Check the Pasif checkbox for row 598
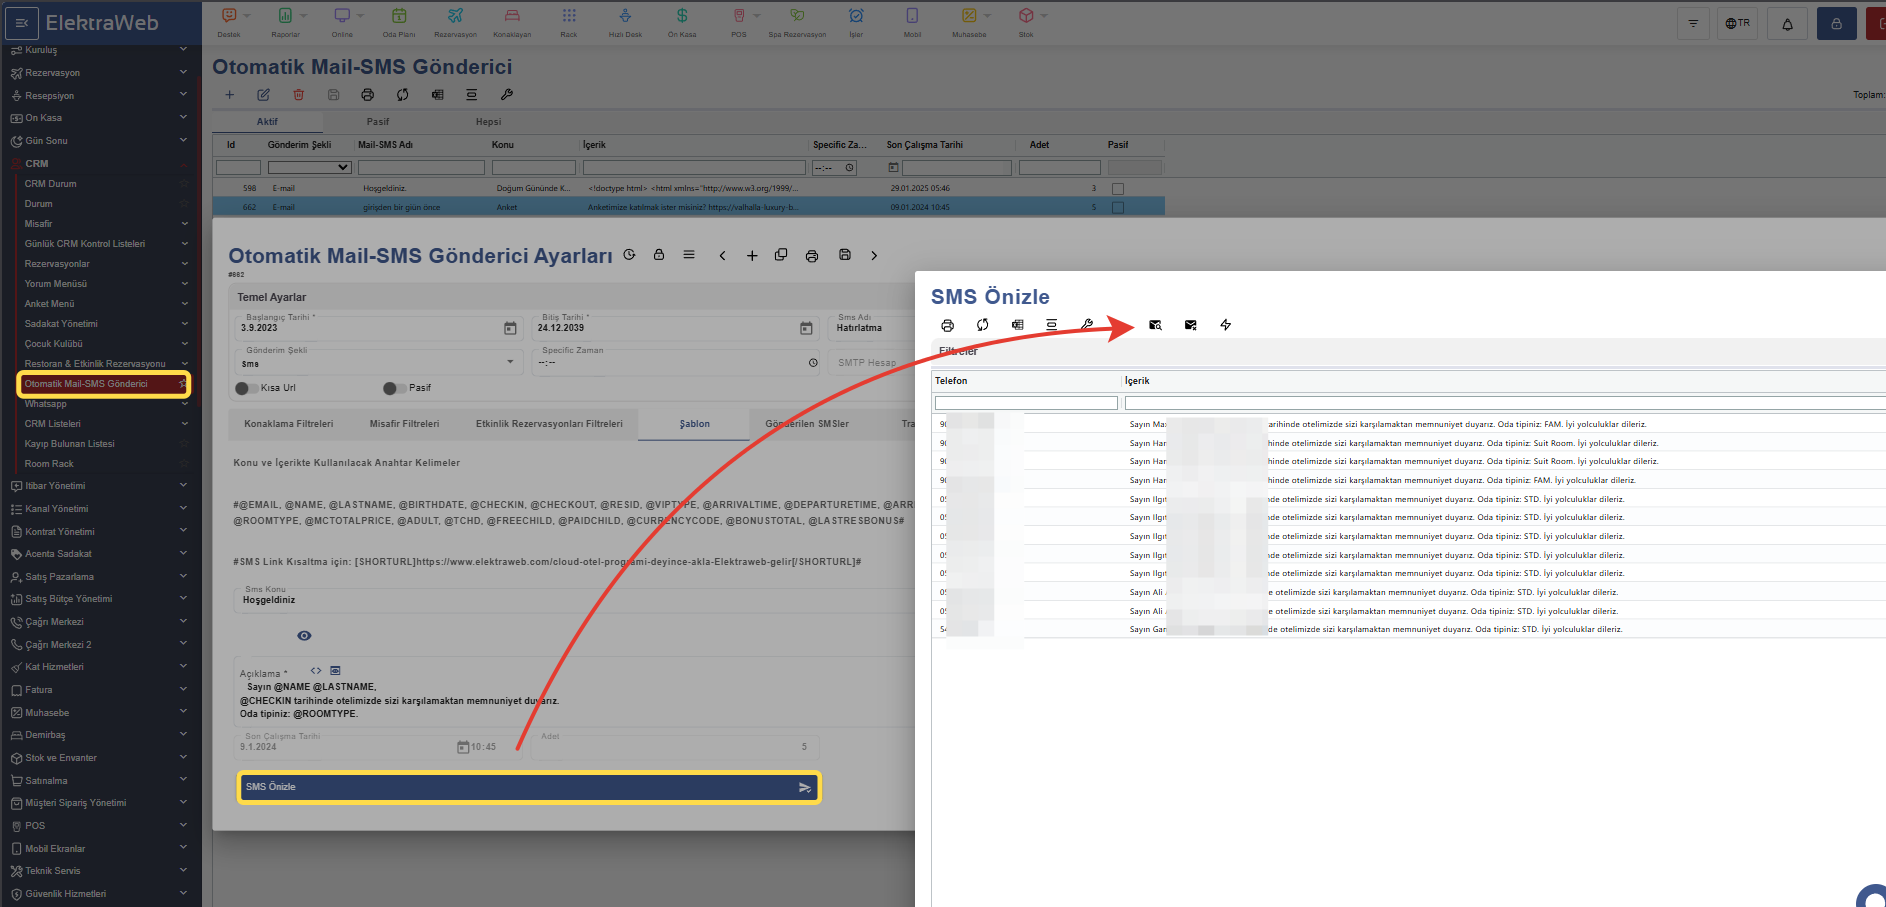1886x907 pixels. (x=1117, y=188)
